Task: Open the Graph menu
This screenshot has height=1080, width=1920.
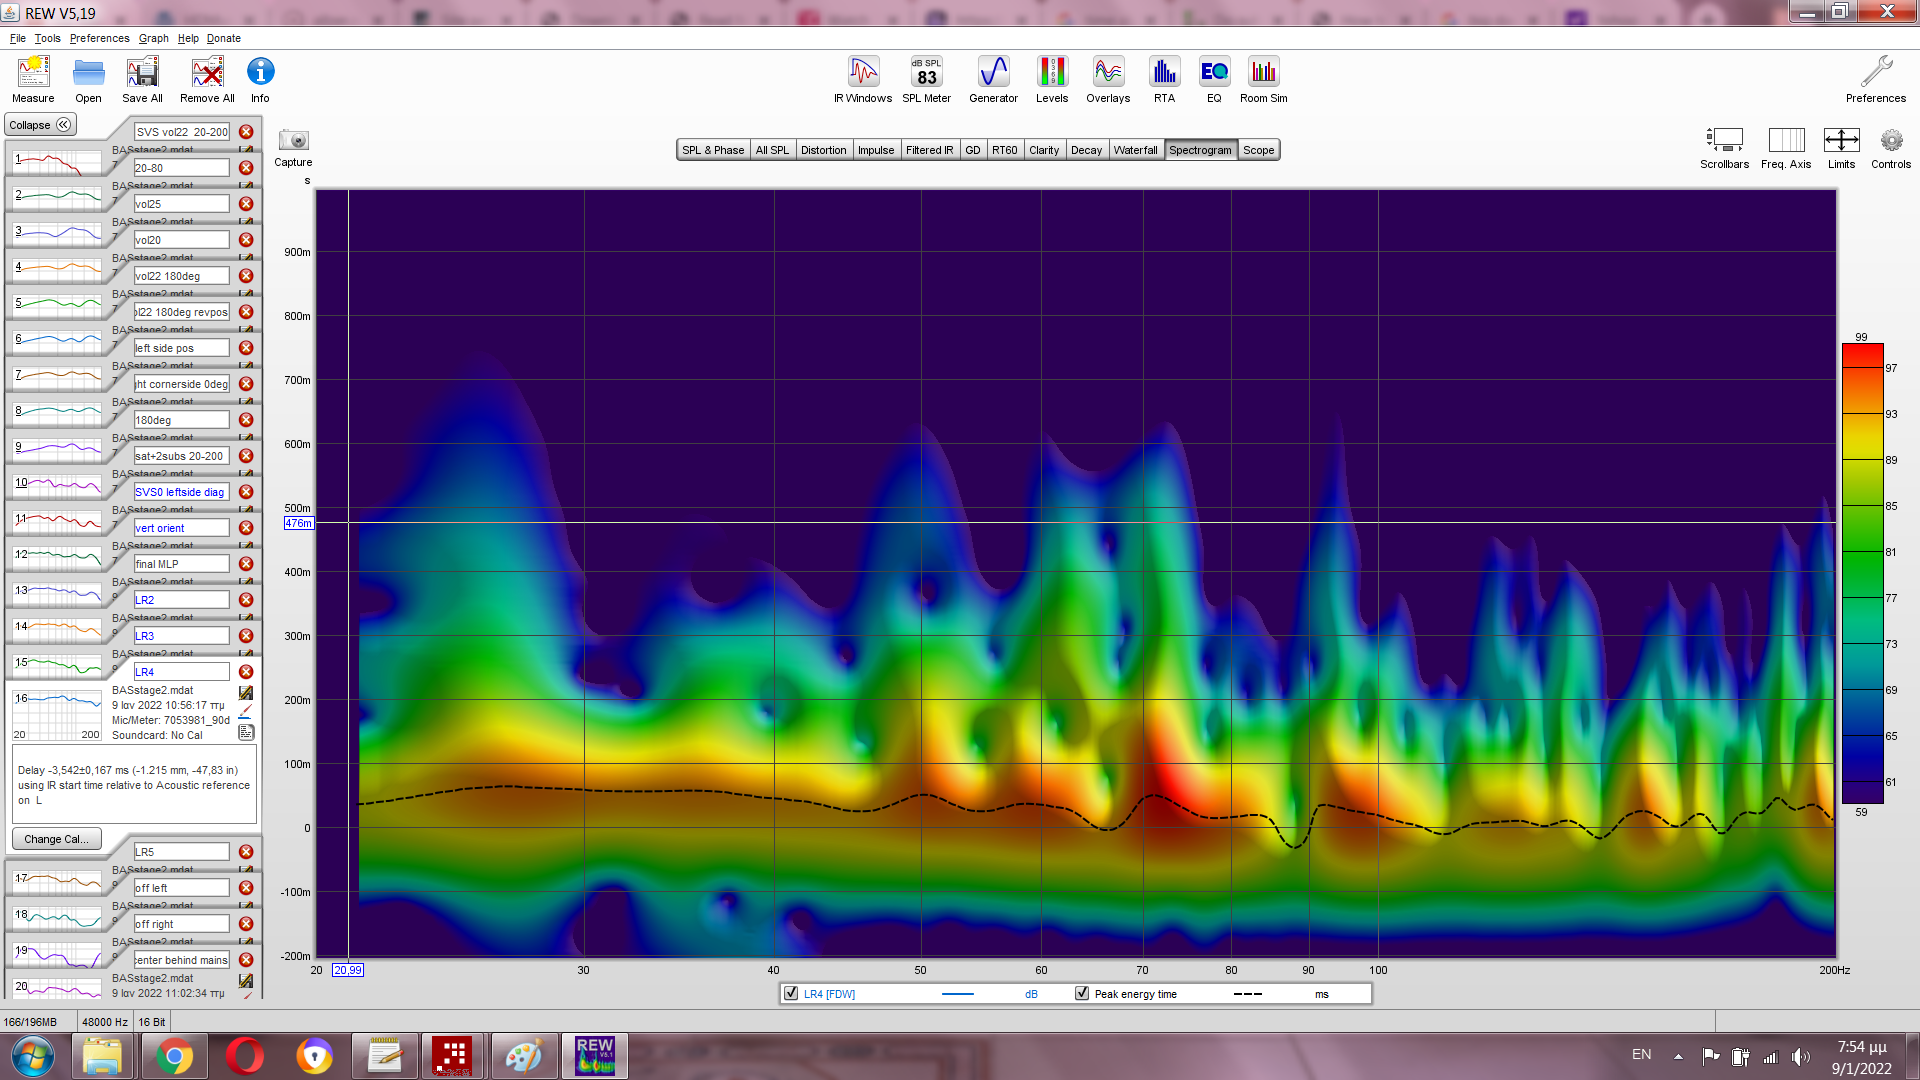Action: [x=153, y=38]
